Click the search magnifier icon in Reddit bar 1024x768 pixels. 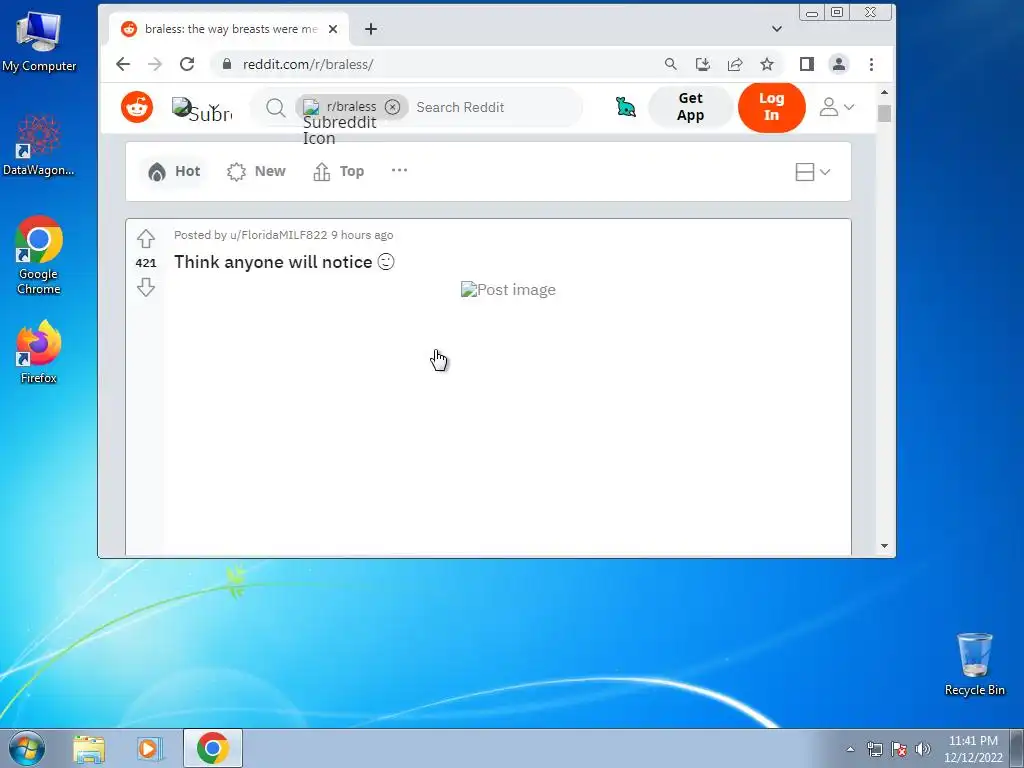[x=276, y=108]
